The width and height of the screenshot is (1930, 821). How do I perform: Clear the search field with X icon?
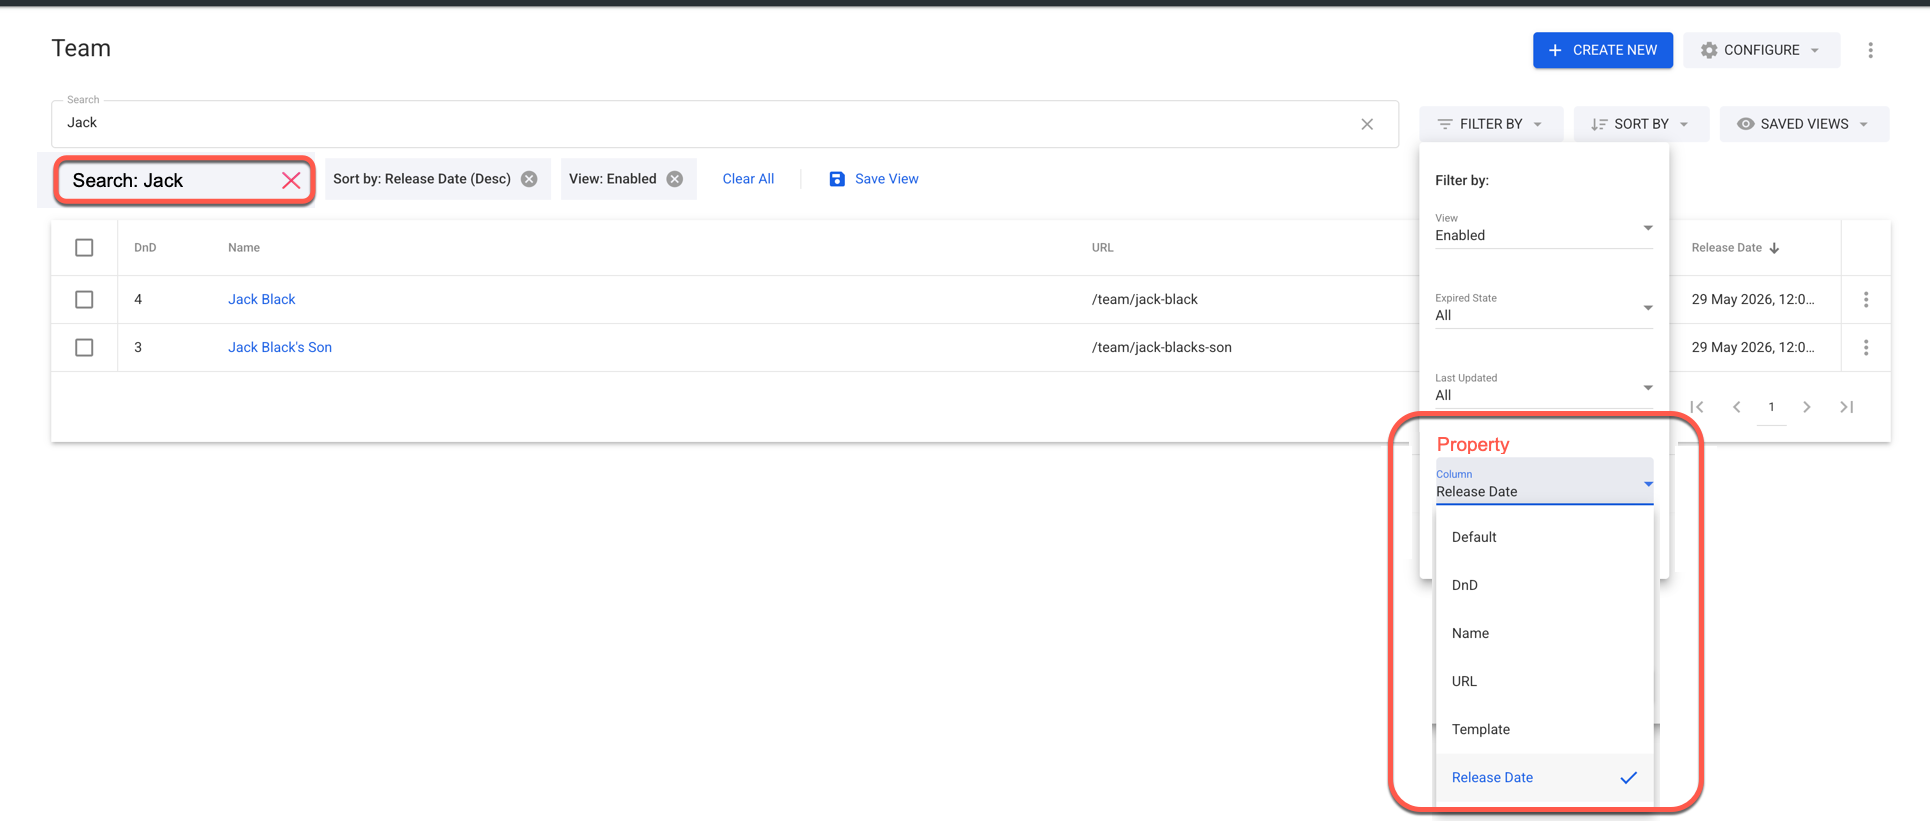point(1367,124)
